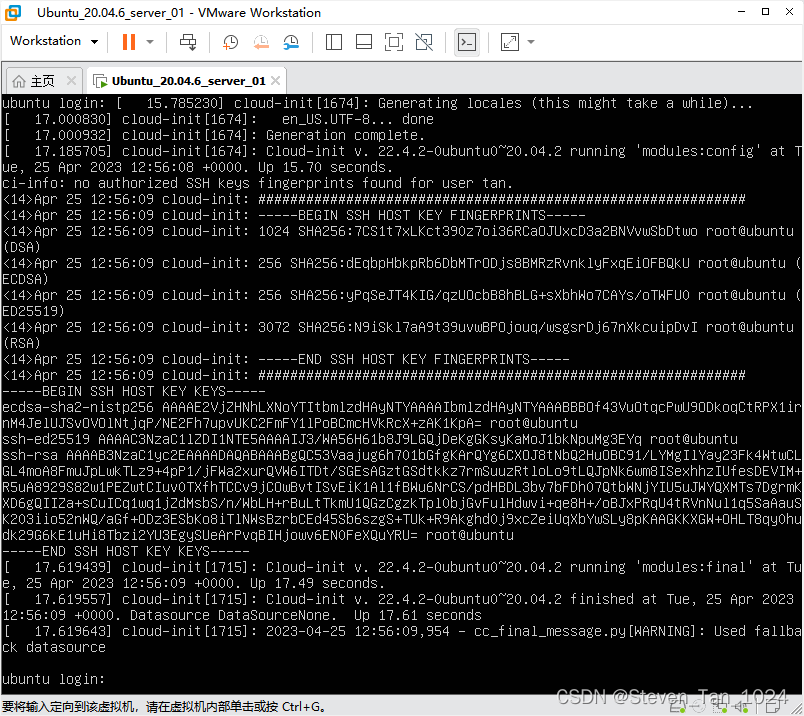Click the 'Generation complete.' log line

click(214, 135)
